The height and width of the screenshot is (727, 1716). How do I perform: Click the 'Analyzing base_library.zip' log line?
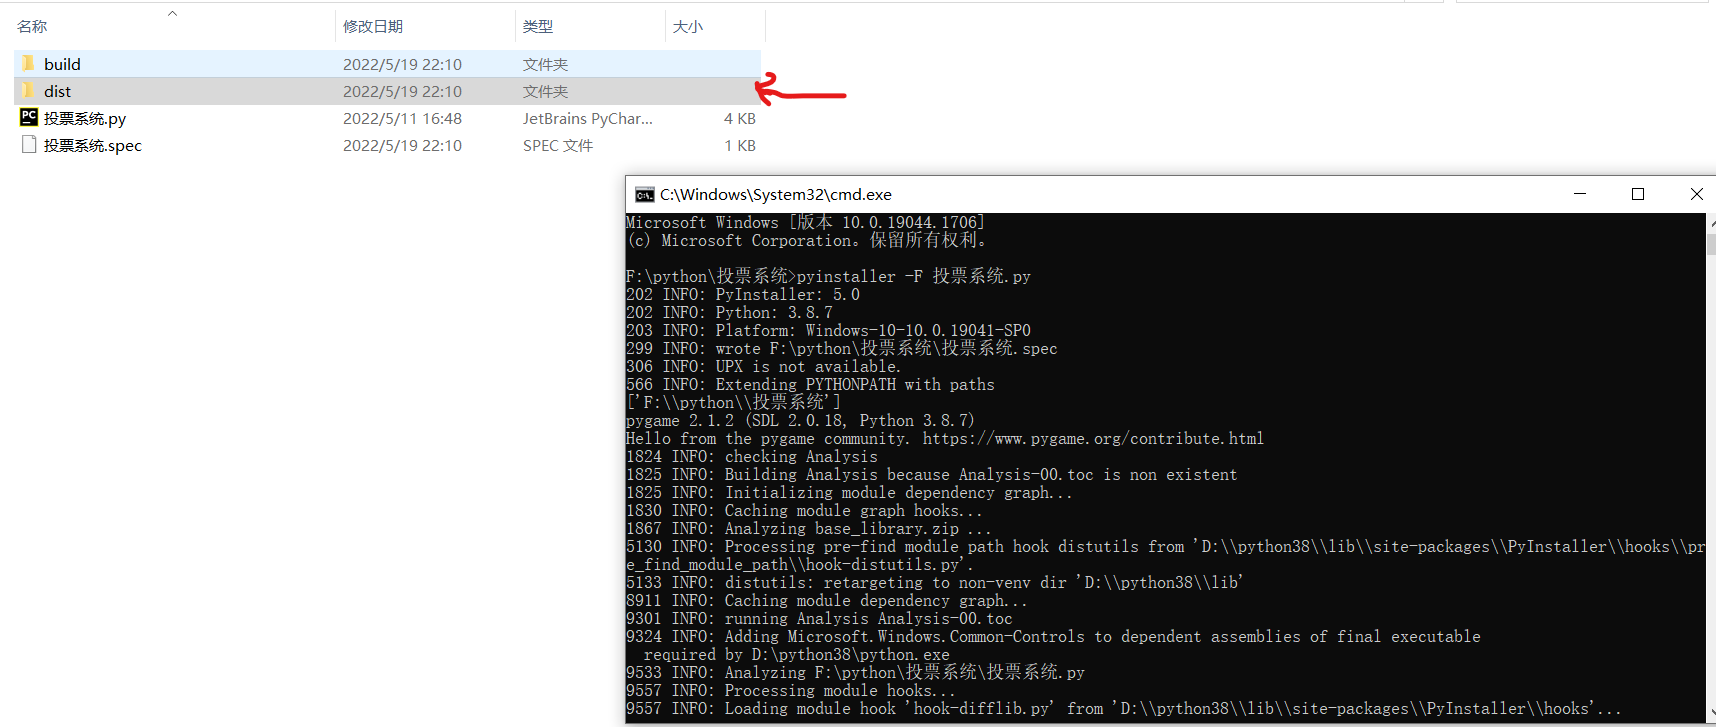[x=809, y=528]
